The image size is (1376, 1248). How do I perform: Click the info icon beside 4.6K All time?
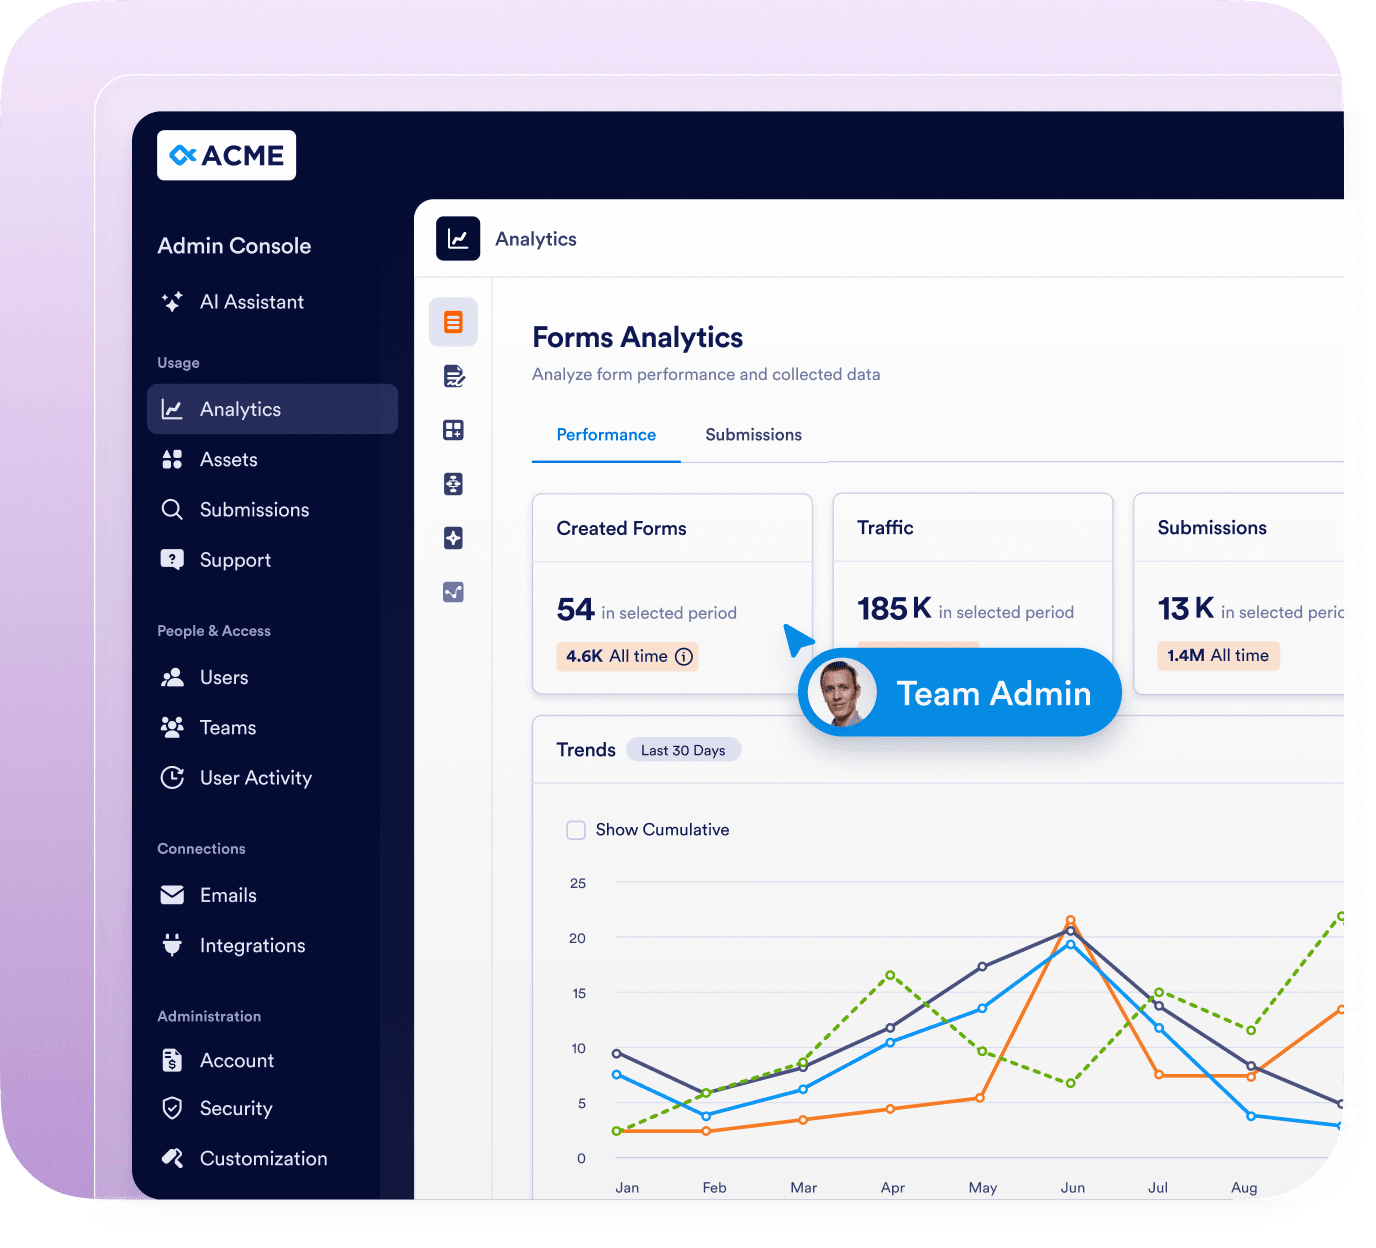pos(684,657)
